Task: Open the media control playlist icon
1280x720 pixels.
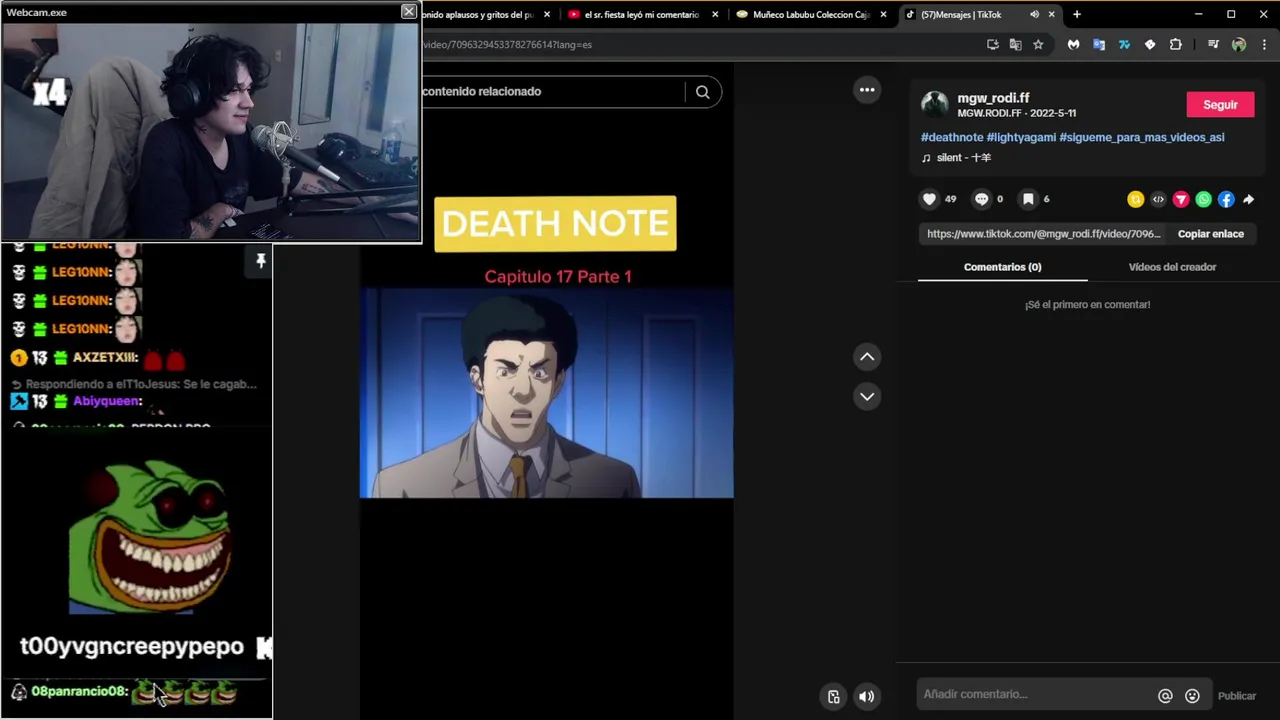Action: click(1213, 44)
